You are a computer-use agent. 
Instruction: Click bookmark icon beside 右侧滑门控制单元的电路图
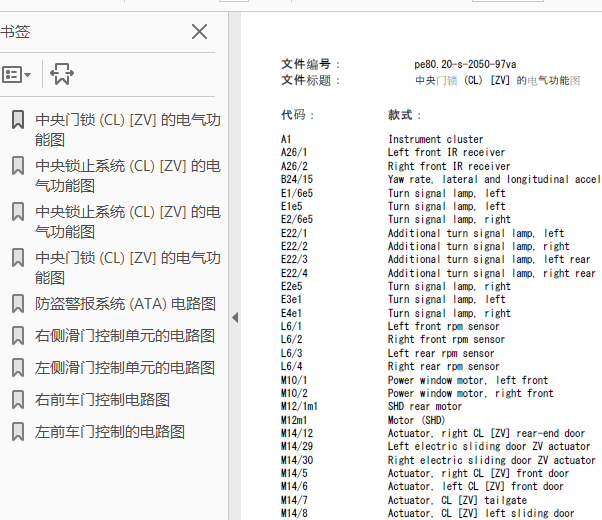tap(18, 336)
